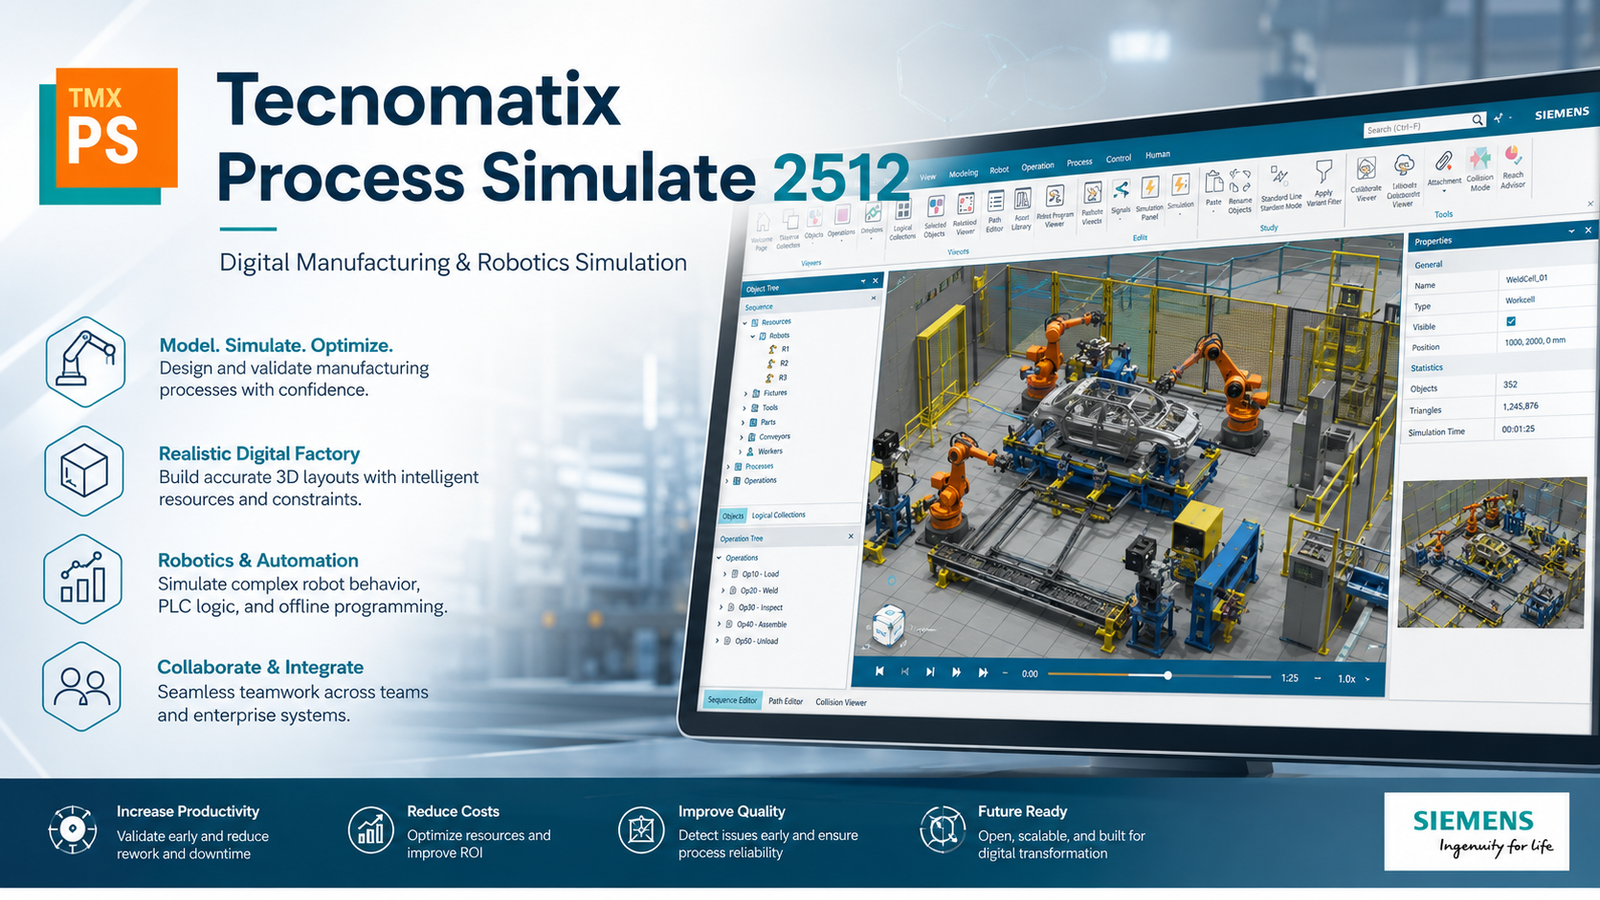Select the Sequence Editor bottom tab
1600x900 pixels.
point(733,700)
